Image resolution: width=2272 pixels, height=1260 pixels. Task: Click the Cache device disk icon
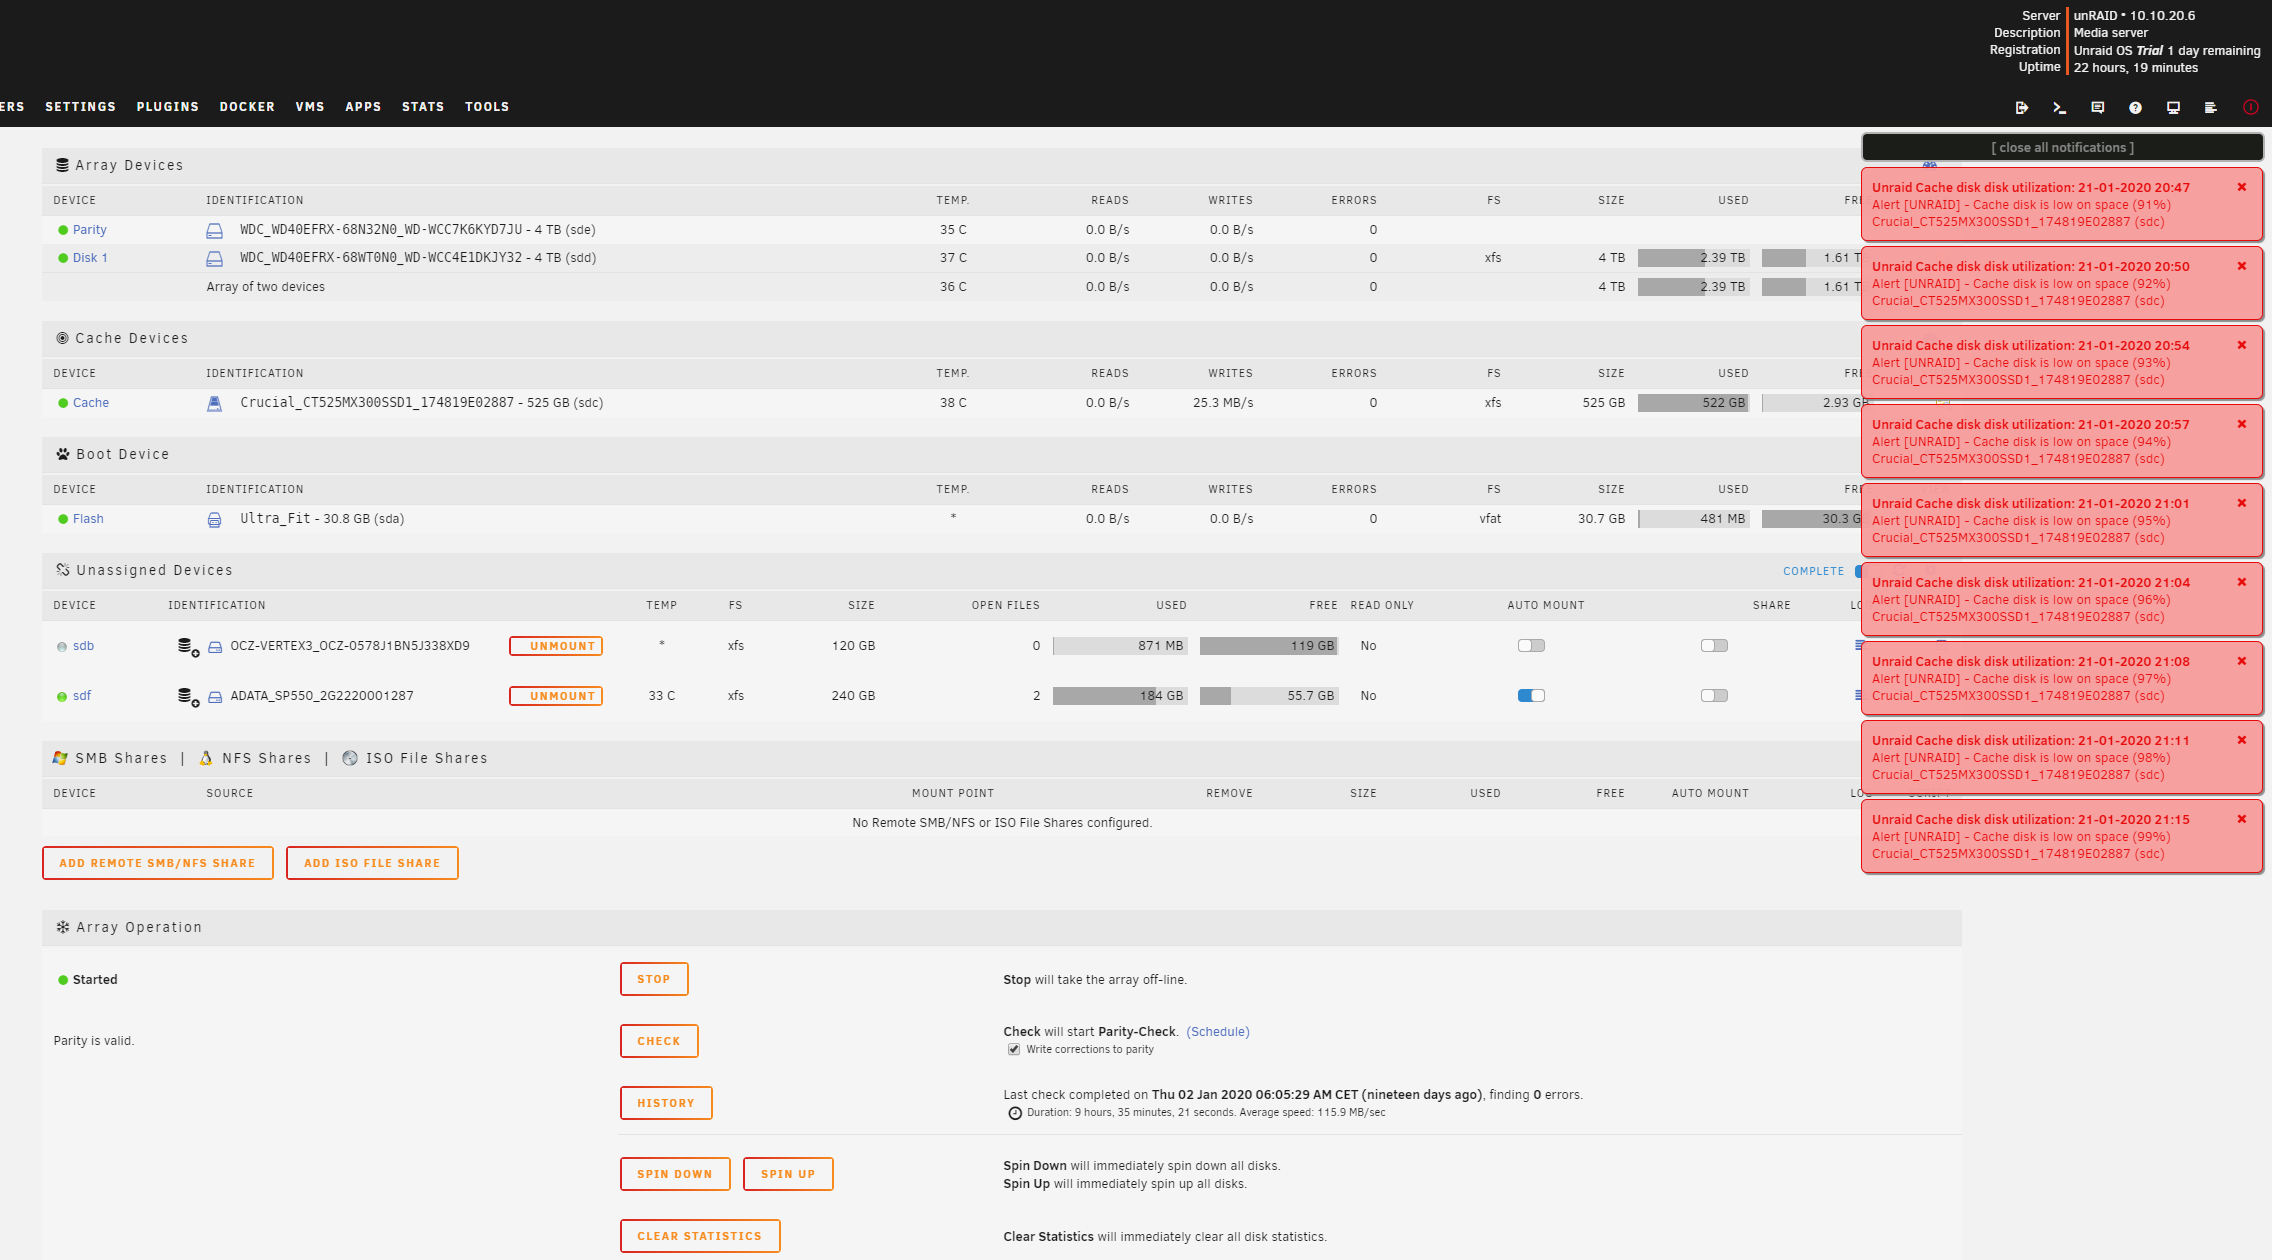(x=214, y=403)
